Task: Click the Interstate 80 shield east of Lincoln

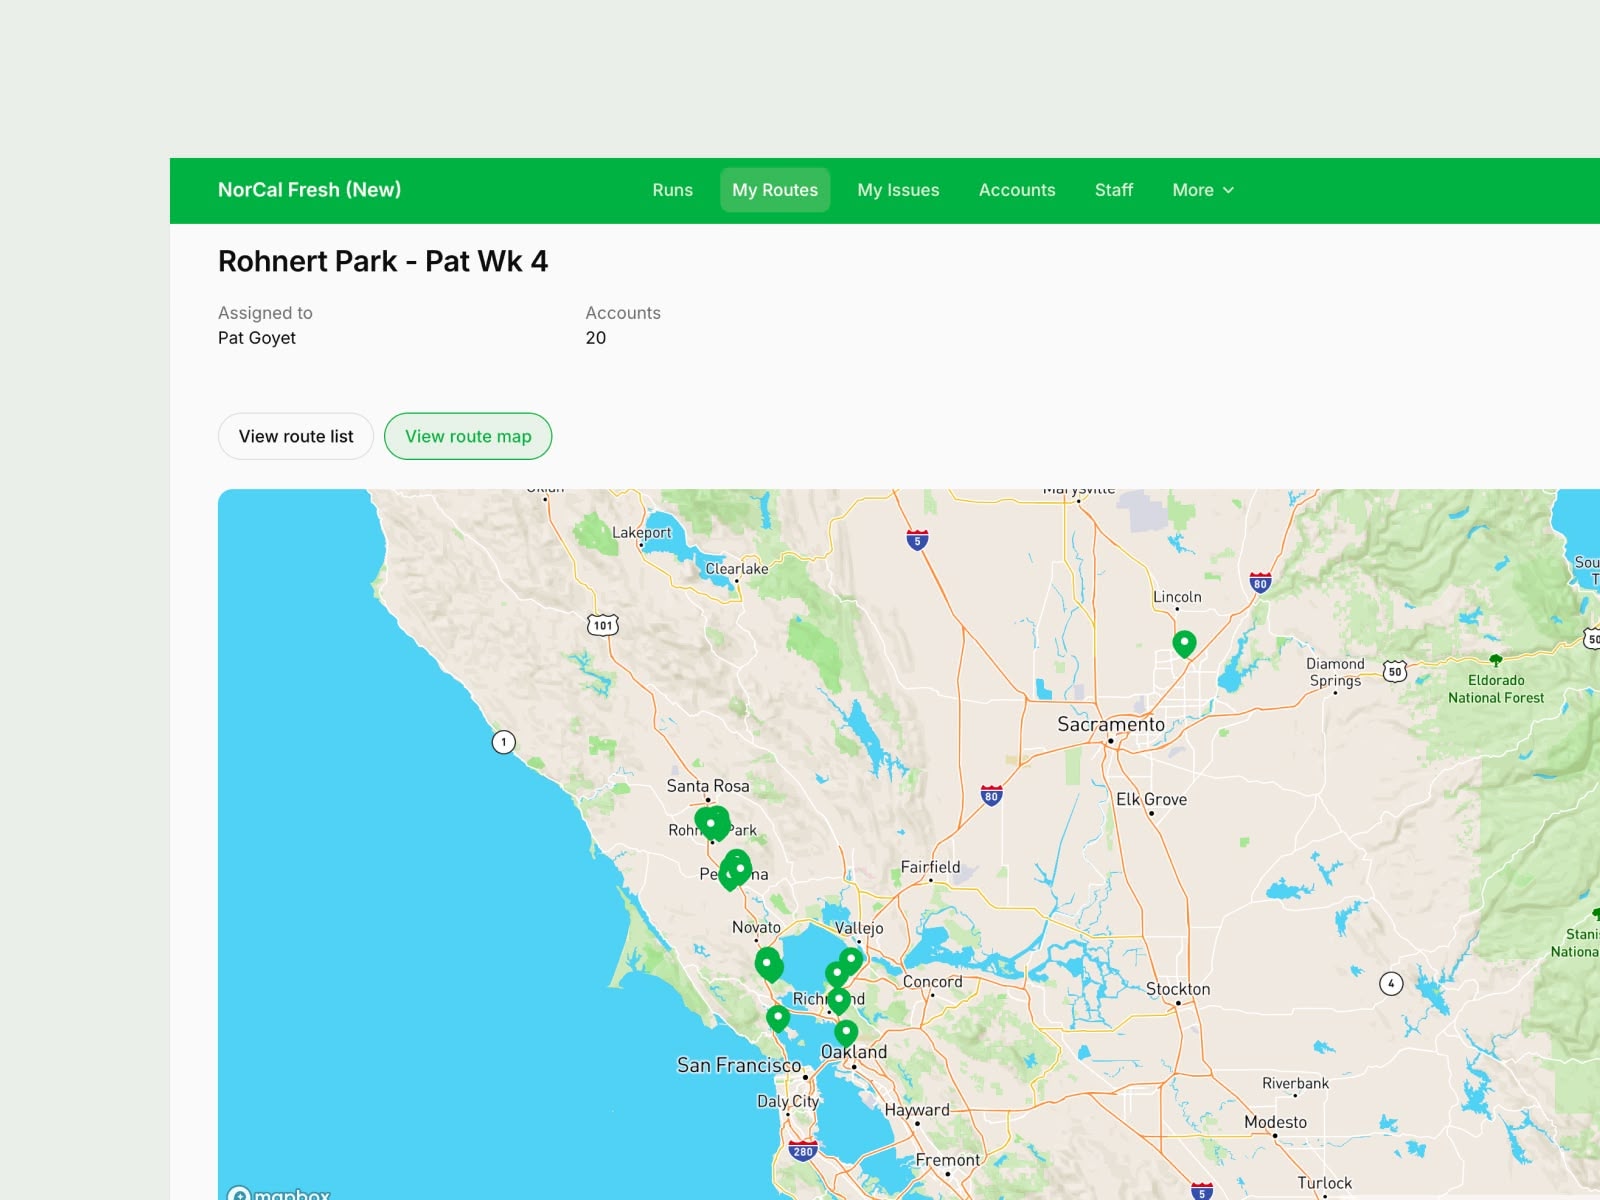Action: point(1260,583)
